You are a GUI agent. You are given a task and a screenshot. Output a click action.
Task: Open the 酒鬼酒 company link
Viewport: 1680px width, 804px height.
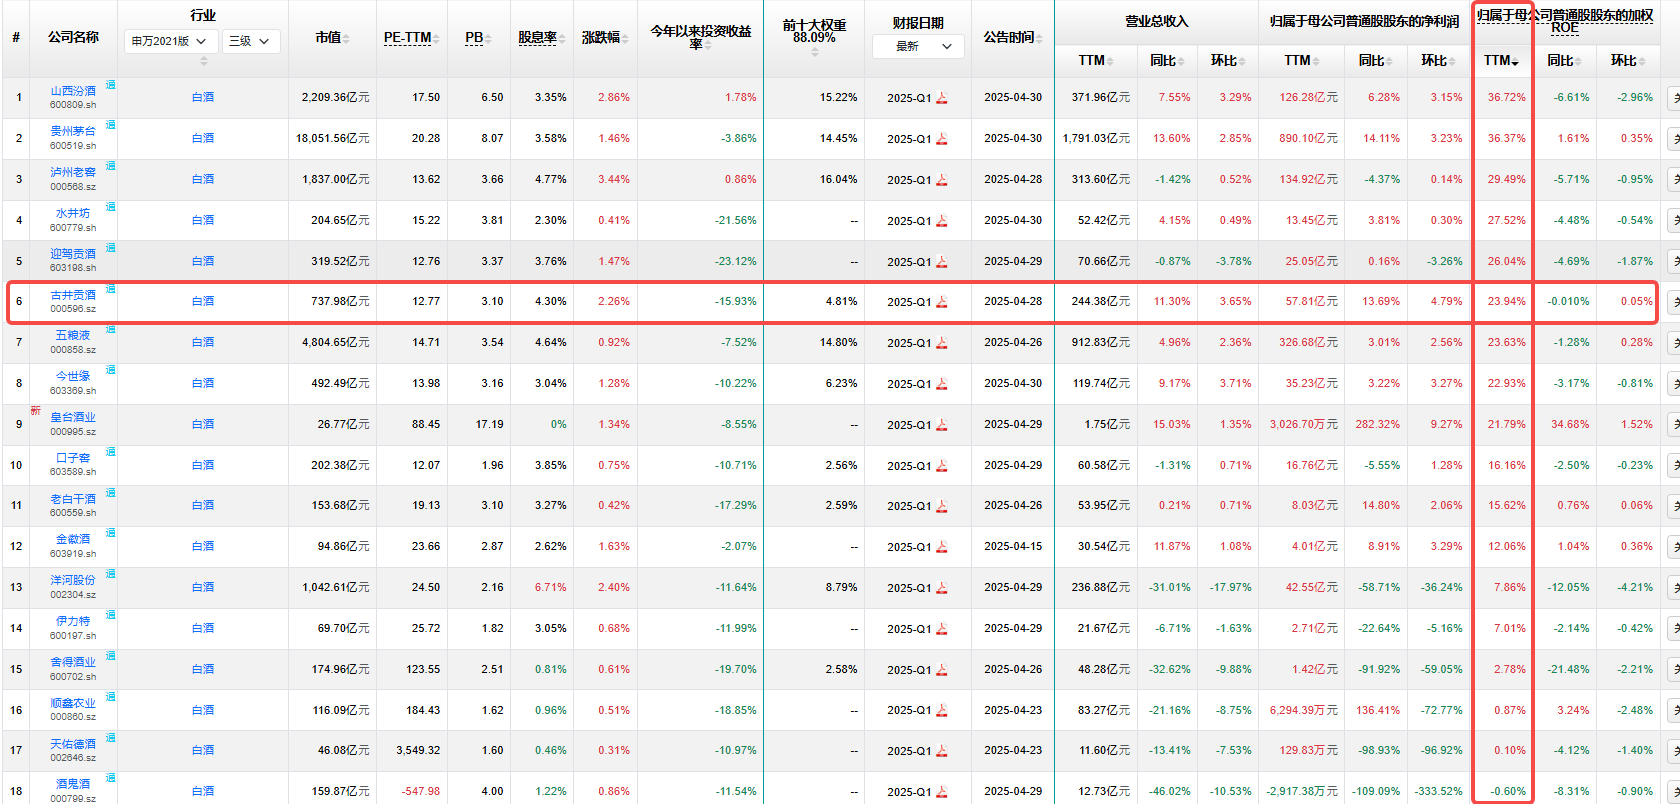click(x=73, y=785)
